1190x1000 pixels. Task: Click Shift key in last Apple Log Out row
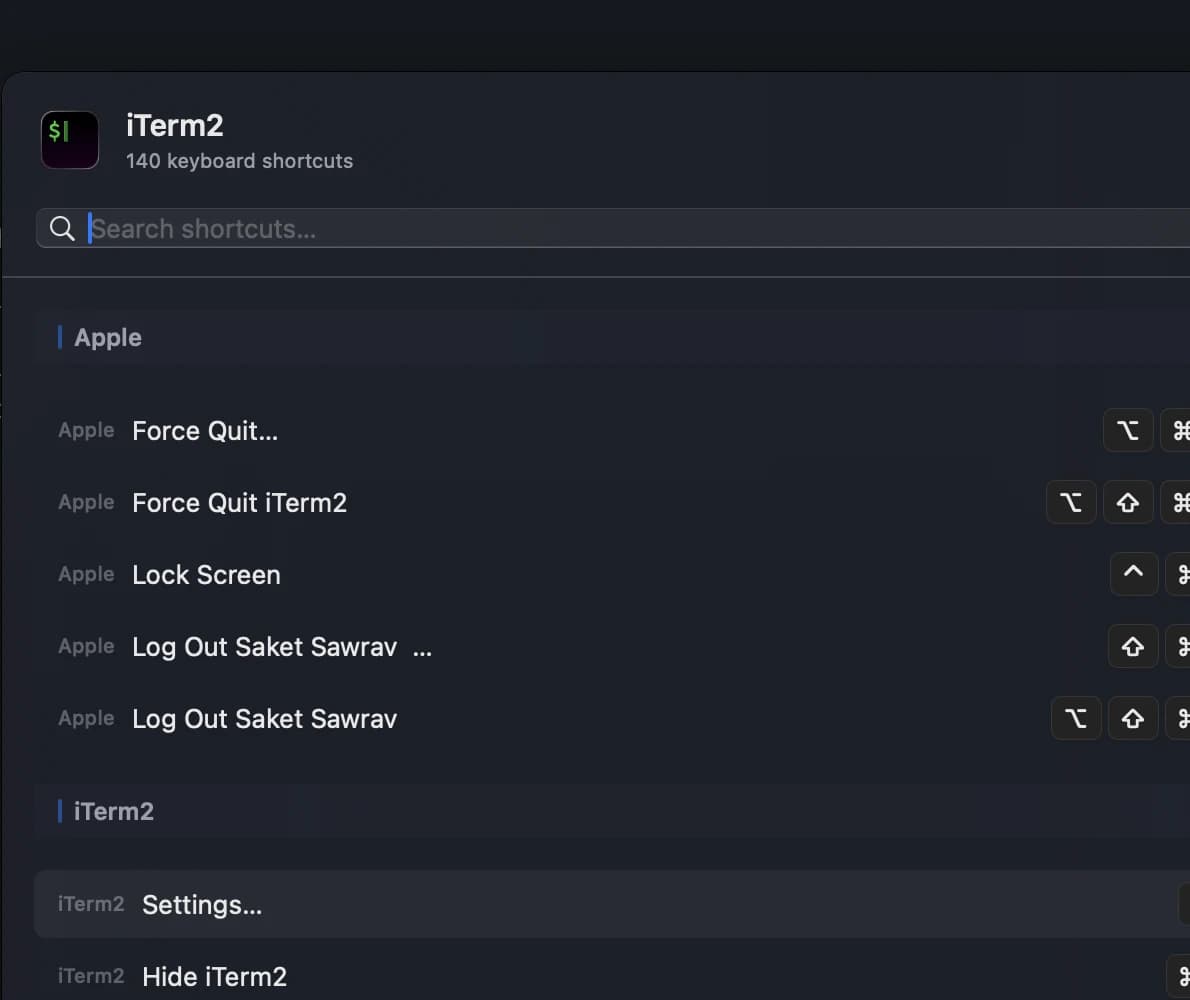pos(1133,719)
